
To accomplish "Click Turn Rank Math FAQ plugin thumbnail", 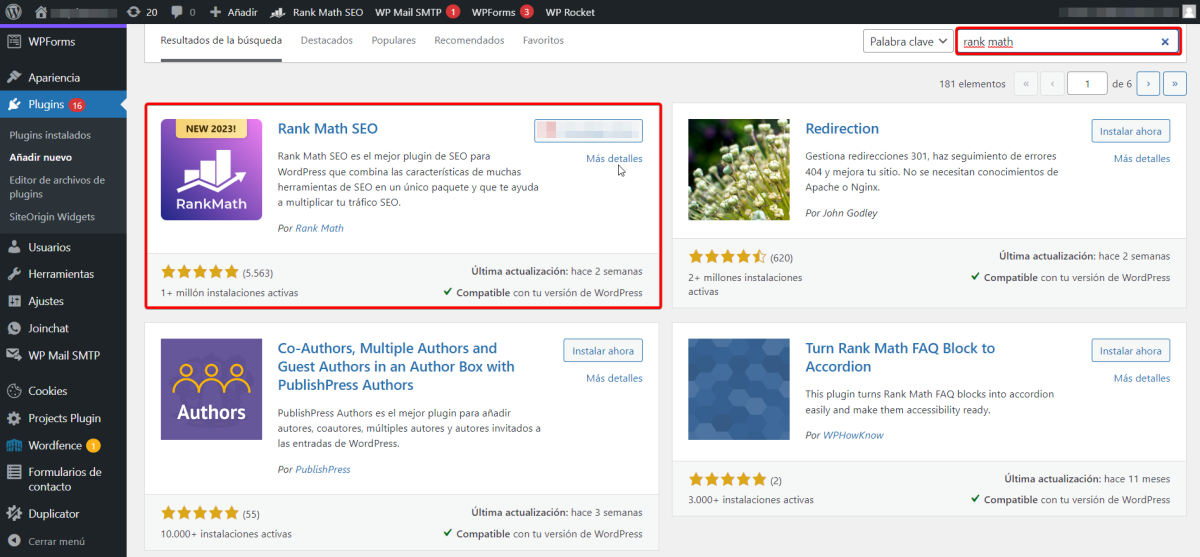I will click(x=739, y=389).
